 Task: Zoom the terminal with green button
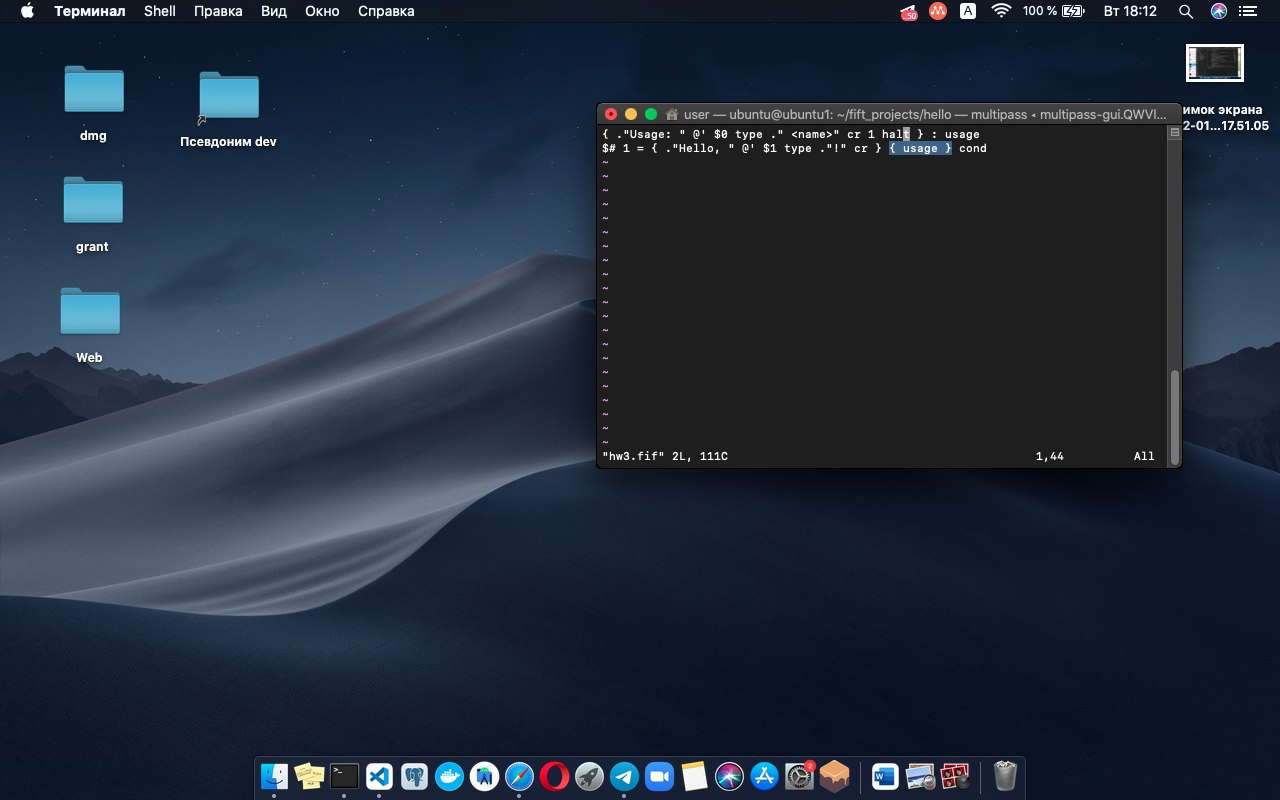pos(651,114)
